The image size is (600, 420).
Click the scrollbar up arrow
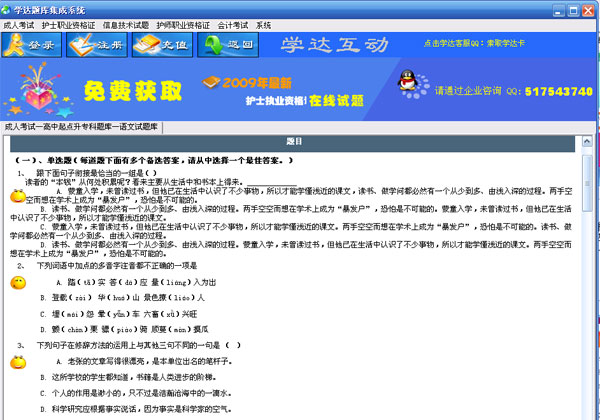[x=587, y=142]
